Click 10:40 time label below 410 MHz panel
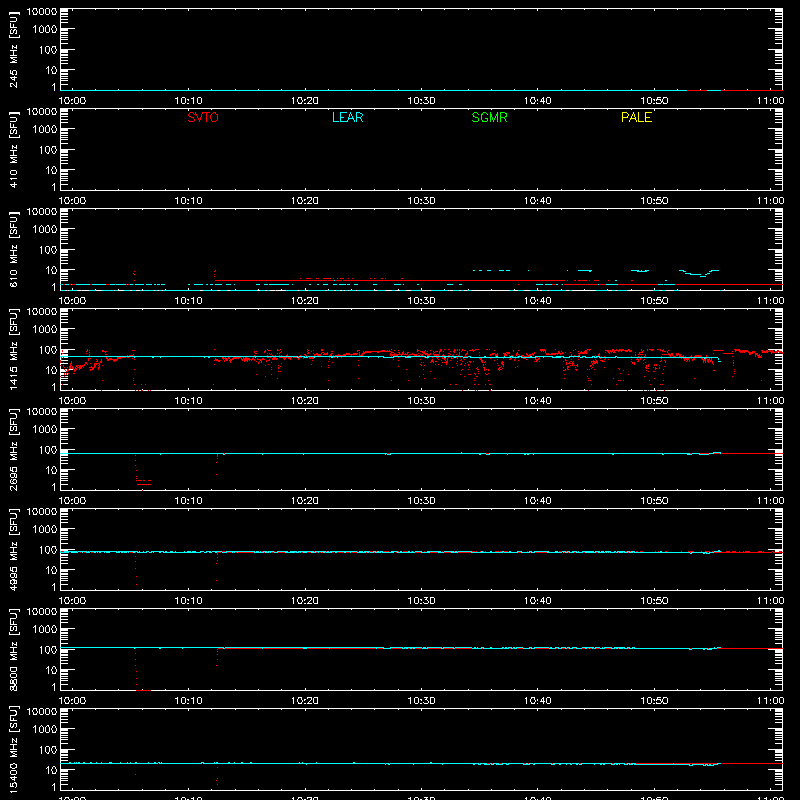This screenshot has height=800, width=800. click(538, 201)
